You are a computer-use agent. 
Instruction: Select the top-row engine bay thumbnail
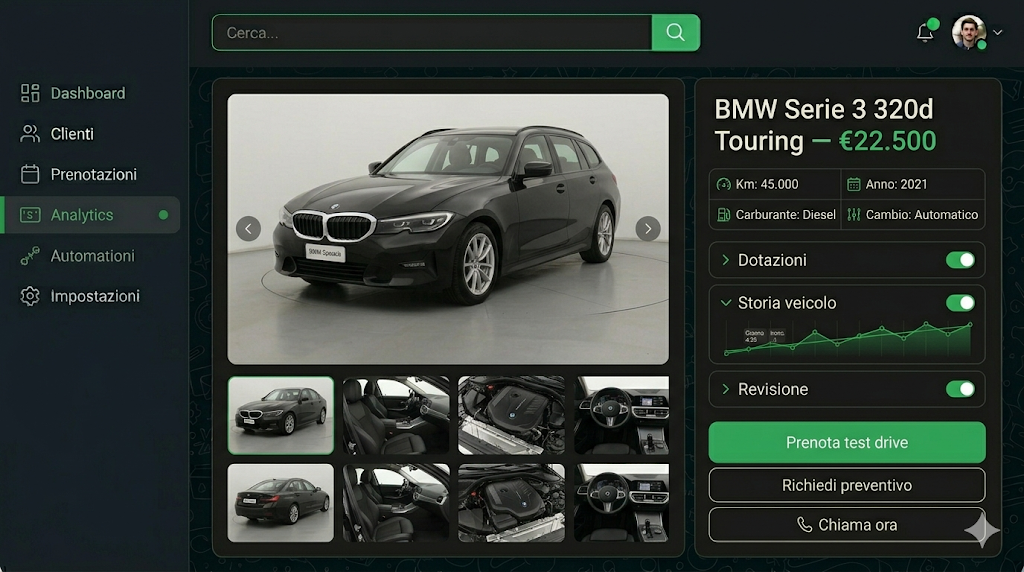(x=511, y=415)
